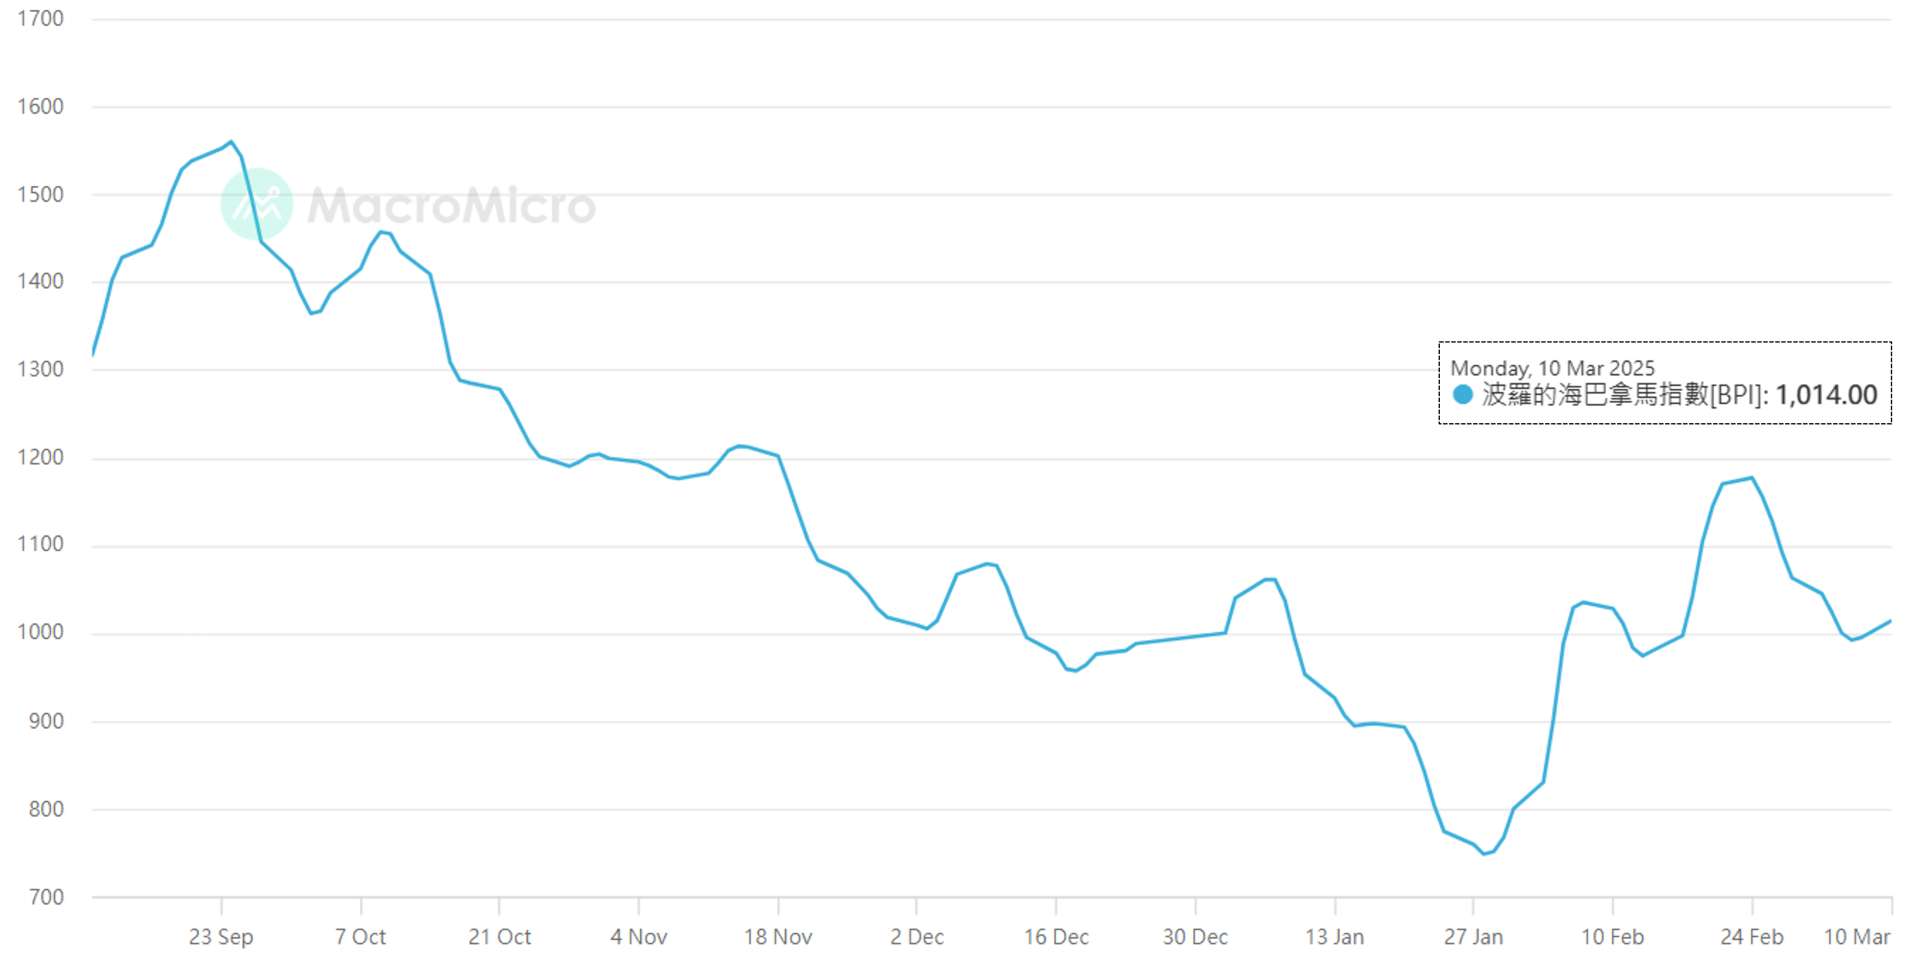Click the 23 Sep x-axis label

click(221, 937)
